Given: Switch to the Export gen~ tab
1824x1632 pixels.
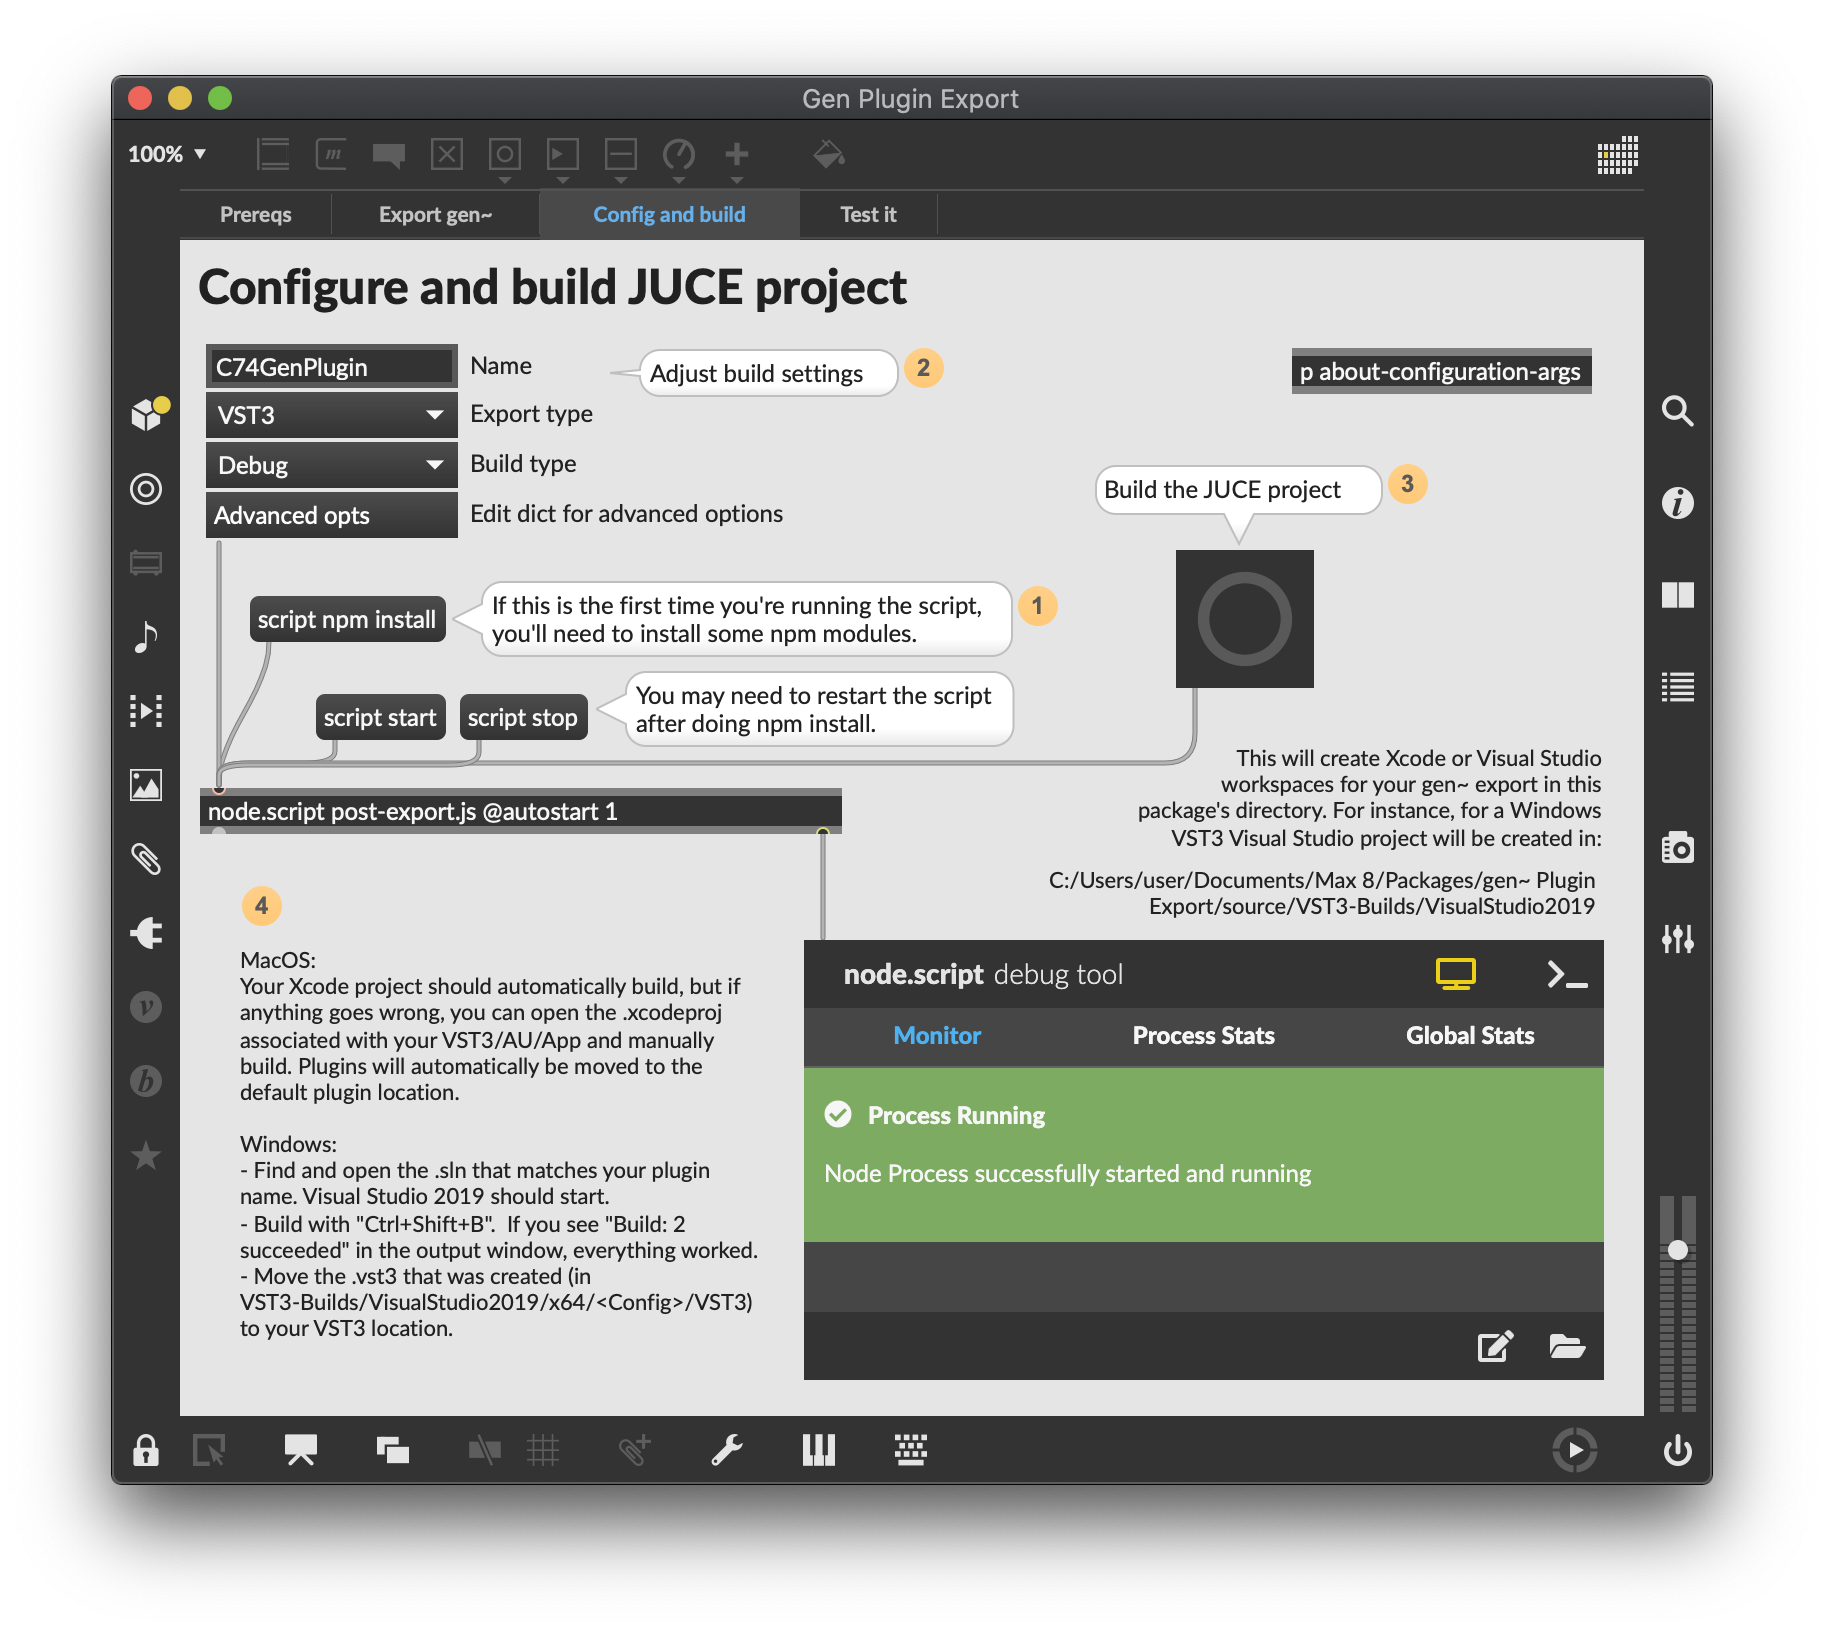Looking at the screenshot, I should point(436,215).
